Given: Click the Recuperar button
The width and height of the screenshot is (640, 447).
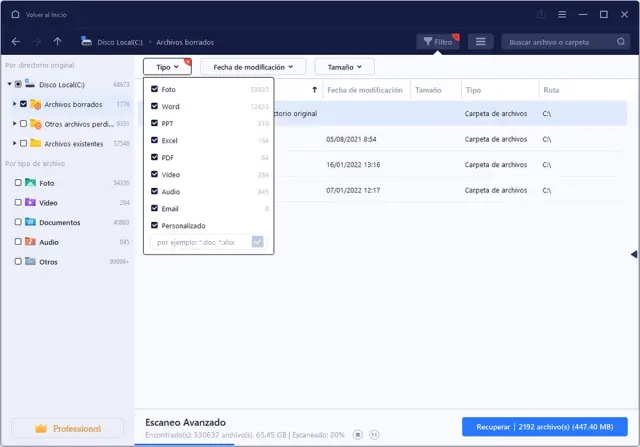Looking at the screenshot, I should pyautogui.click(x=544, y=427).
